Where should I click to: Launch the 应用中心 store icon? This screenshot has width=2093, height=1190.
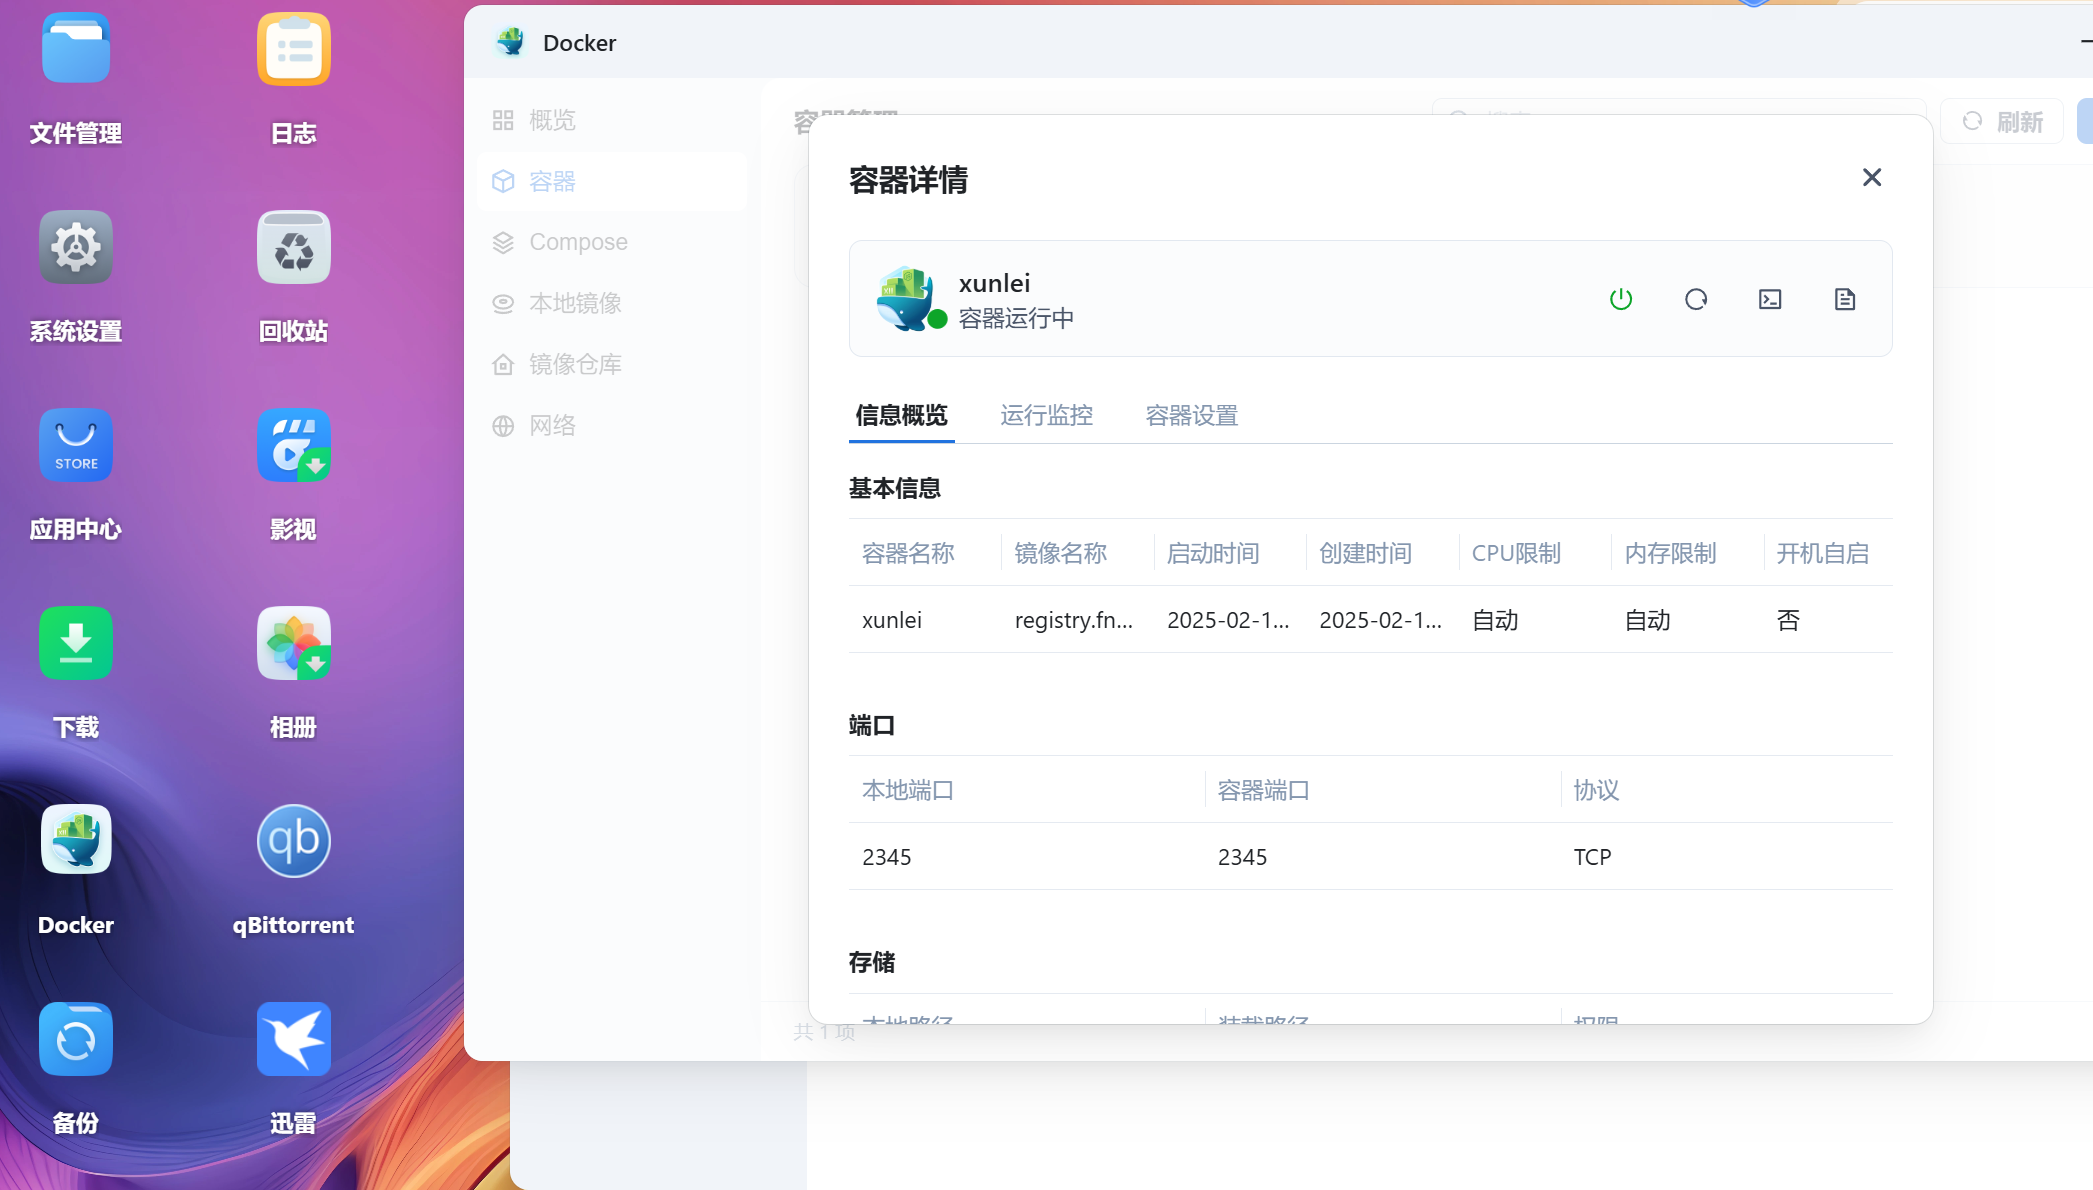76,445
